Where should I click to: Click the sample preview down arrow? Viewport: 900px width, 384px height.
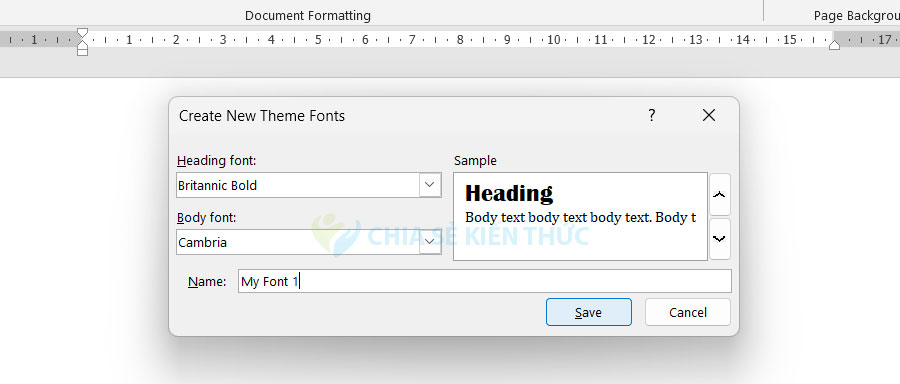click(720, 239)
